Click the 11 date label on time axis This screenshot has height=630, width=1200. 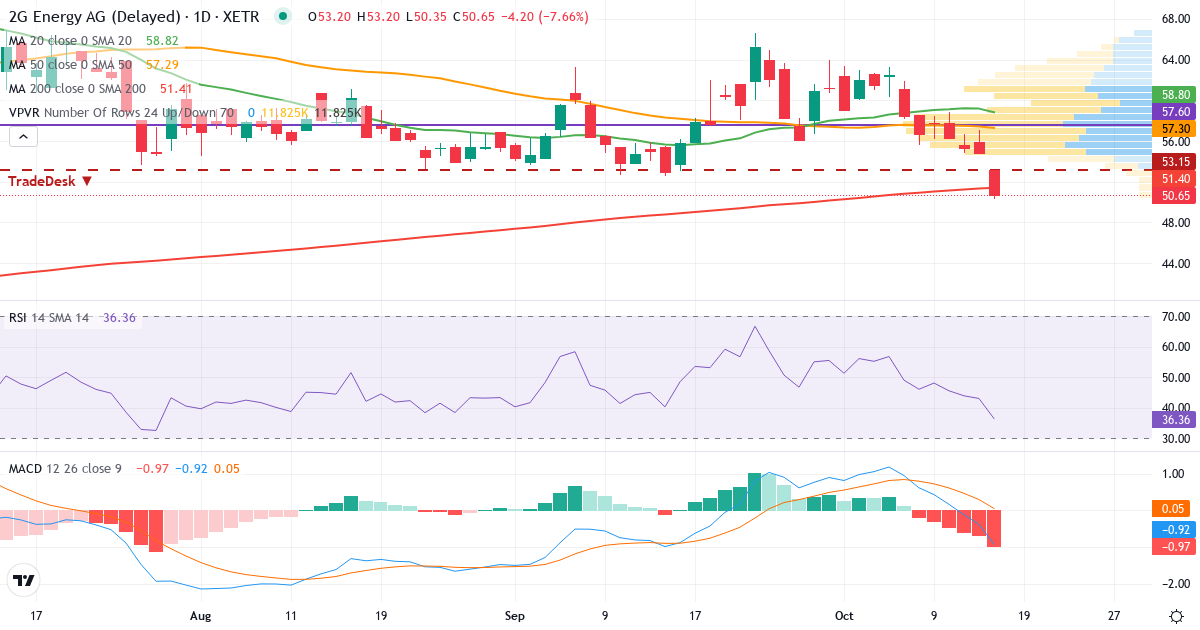coord(290,614)
